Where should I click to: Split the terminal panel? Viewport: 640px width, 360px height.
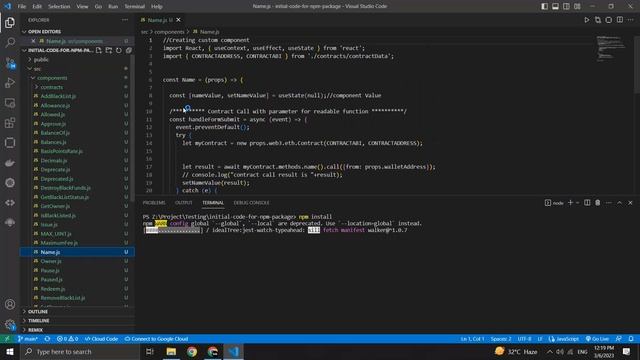point(587,202)
